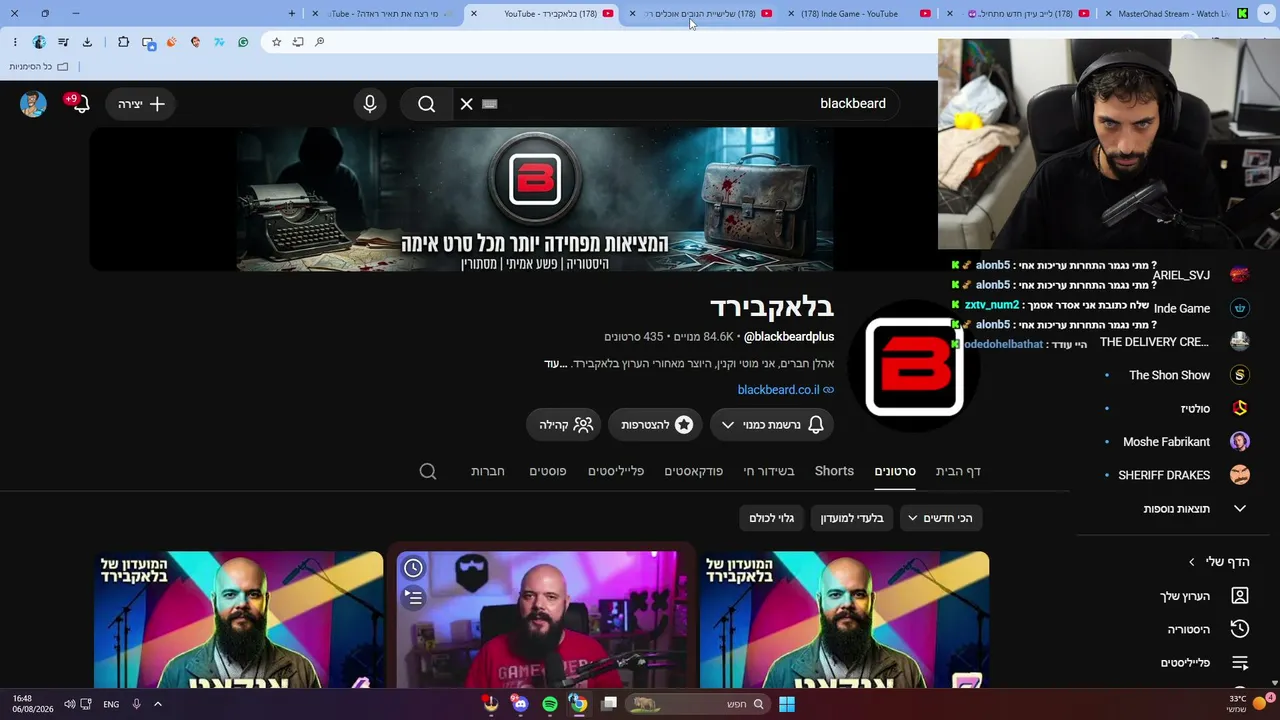Open the Chrome extensions puzzle icon
Screen dimensions: 1280x720
coord(123,42)
